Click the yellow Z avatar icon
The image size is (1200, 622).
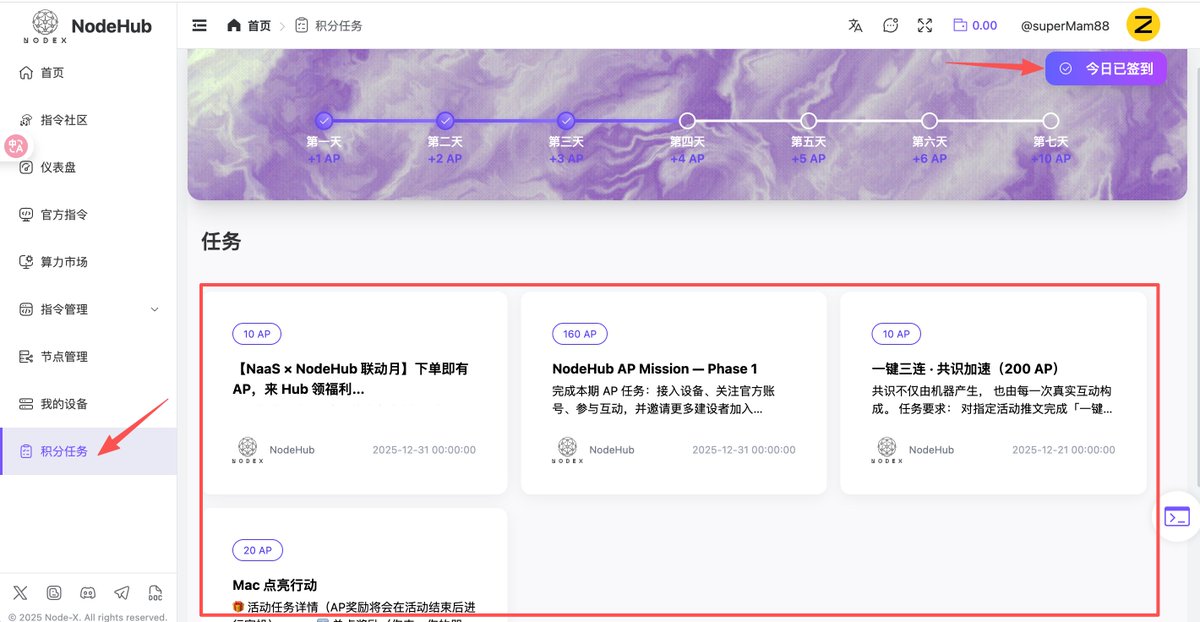click(1143, 25)
